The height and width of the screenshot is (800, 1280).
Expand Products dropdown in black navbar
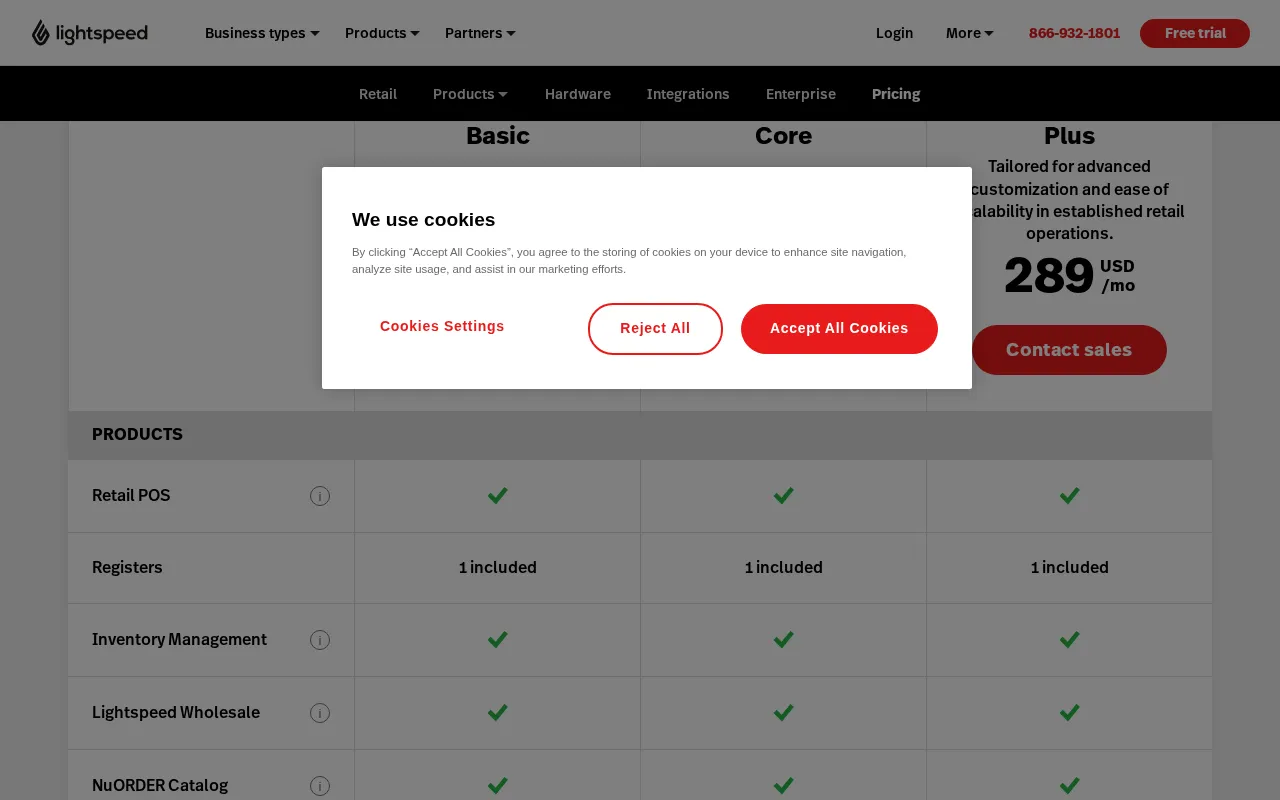click(470, 94)
